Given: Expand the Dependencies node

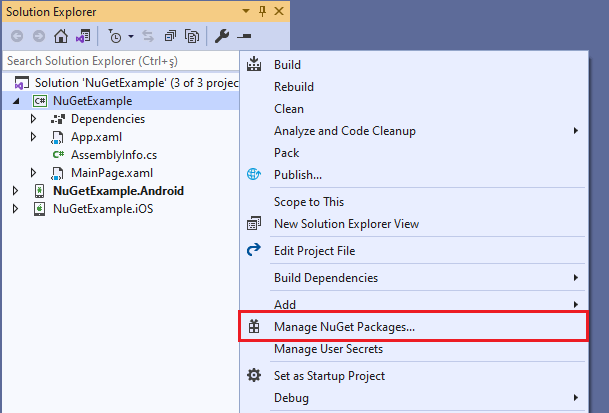Looking at the screenshot, I should tap(34, 119).
